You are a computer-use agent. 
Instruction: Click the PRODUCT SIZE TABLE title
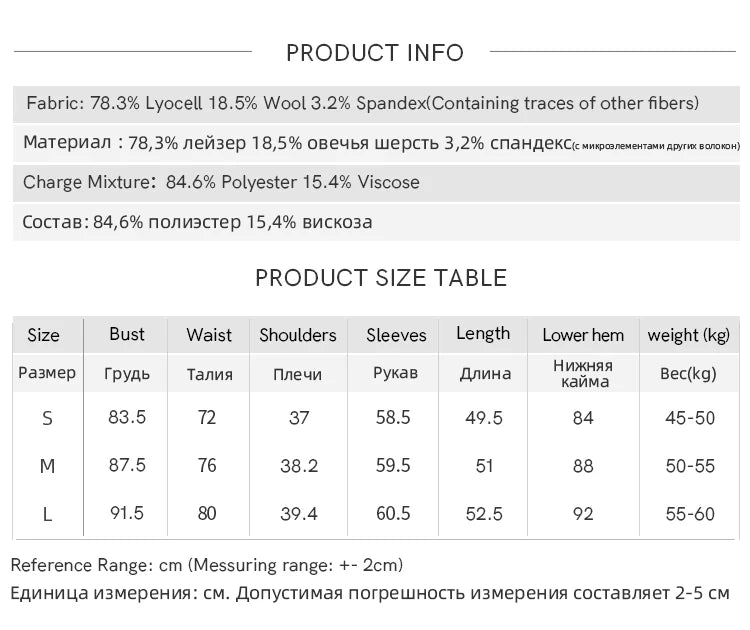tap(381, 278)
